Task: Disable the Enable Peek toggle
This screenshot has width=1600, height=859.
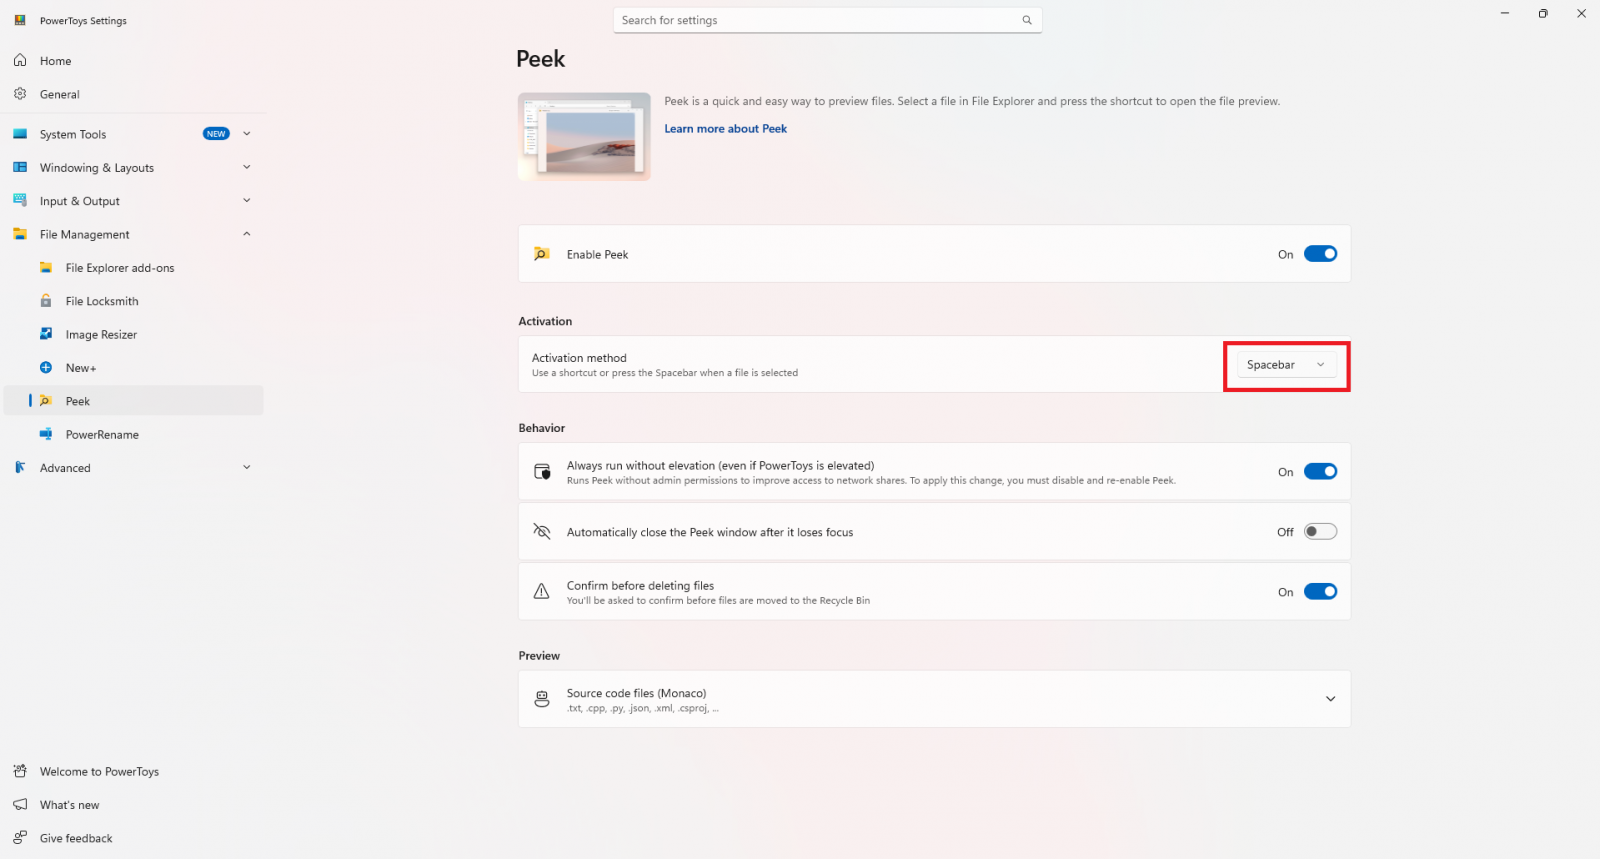Action: click(1320, 254)
